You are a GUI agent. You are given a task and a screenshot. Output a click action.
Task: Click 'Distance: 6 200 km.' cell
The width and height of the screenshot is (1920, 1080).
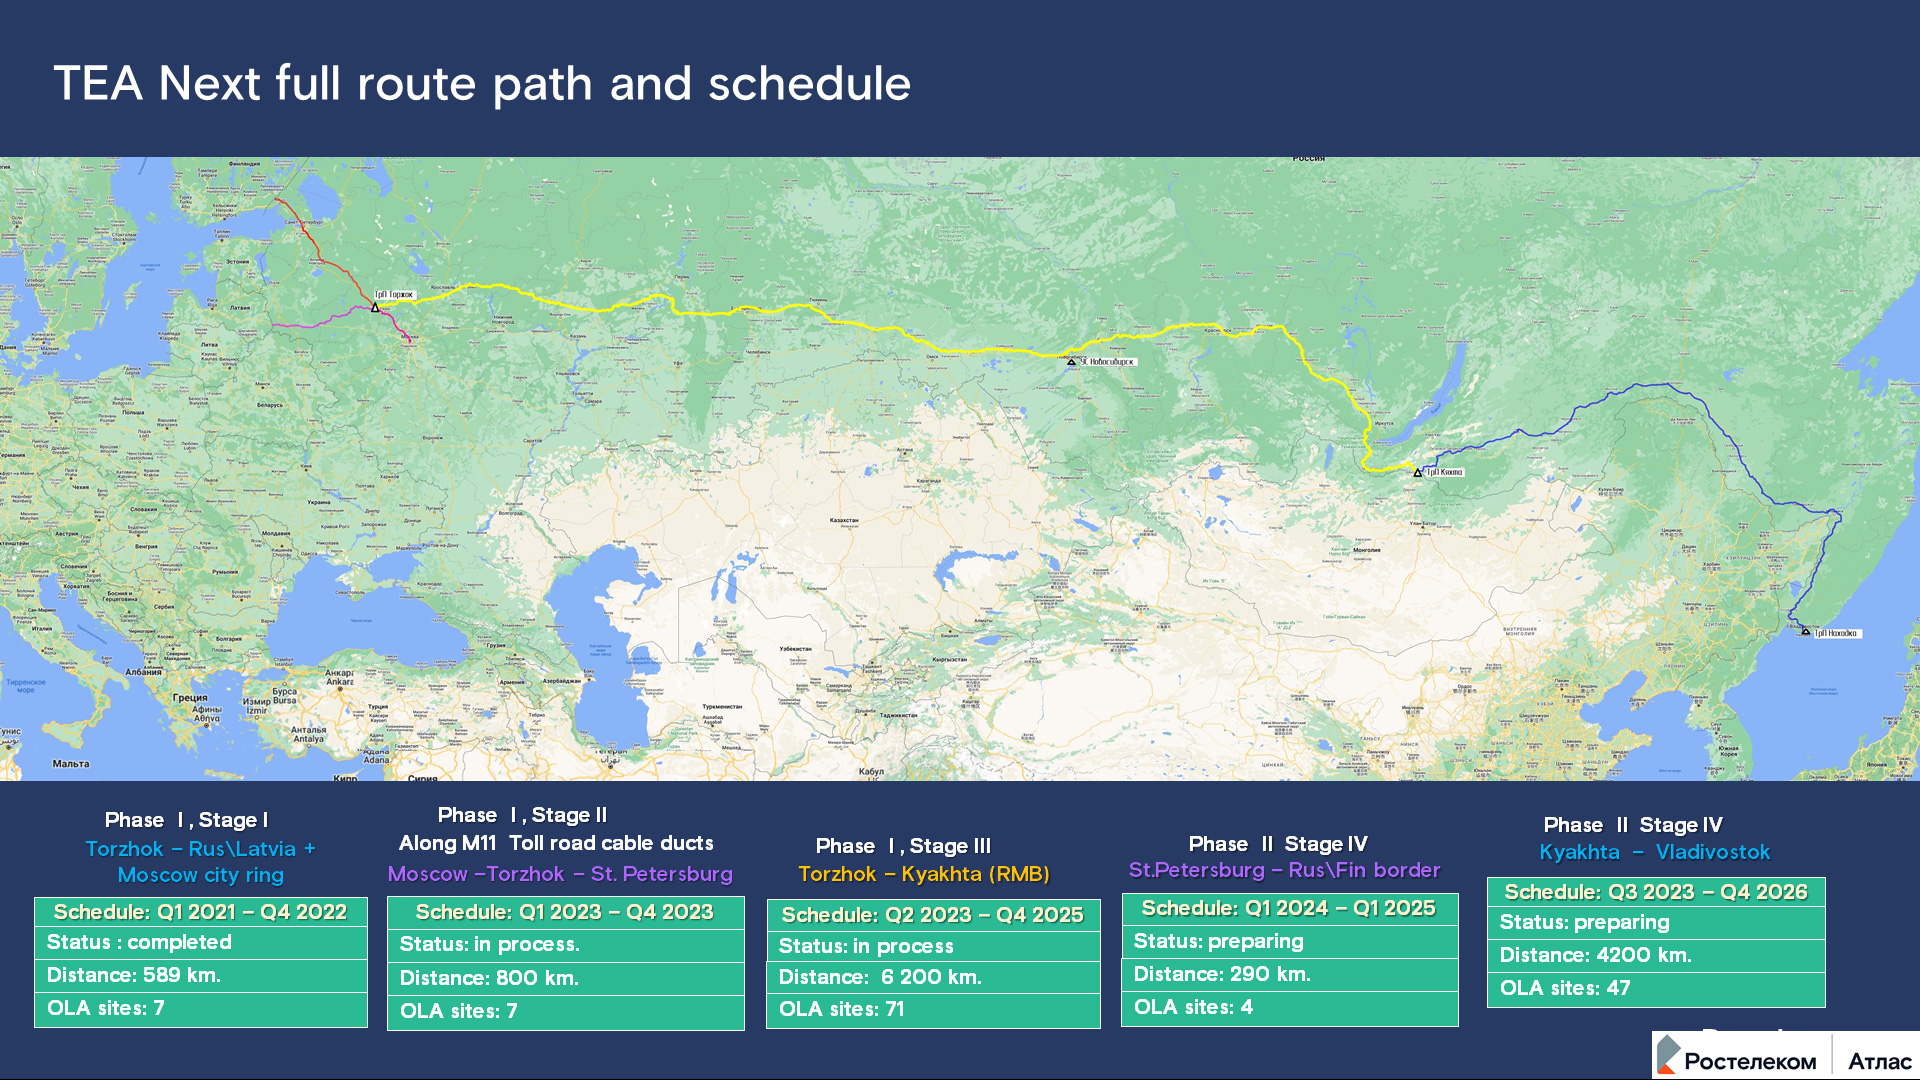pyautogui.click(x=933, y=977)
